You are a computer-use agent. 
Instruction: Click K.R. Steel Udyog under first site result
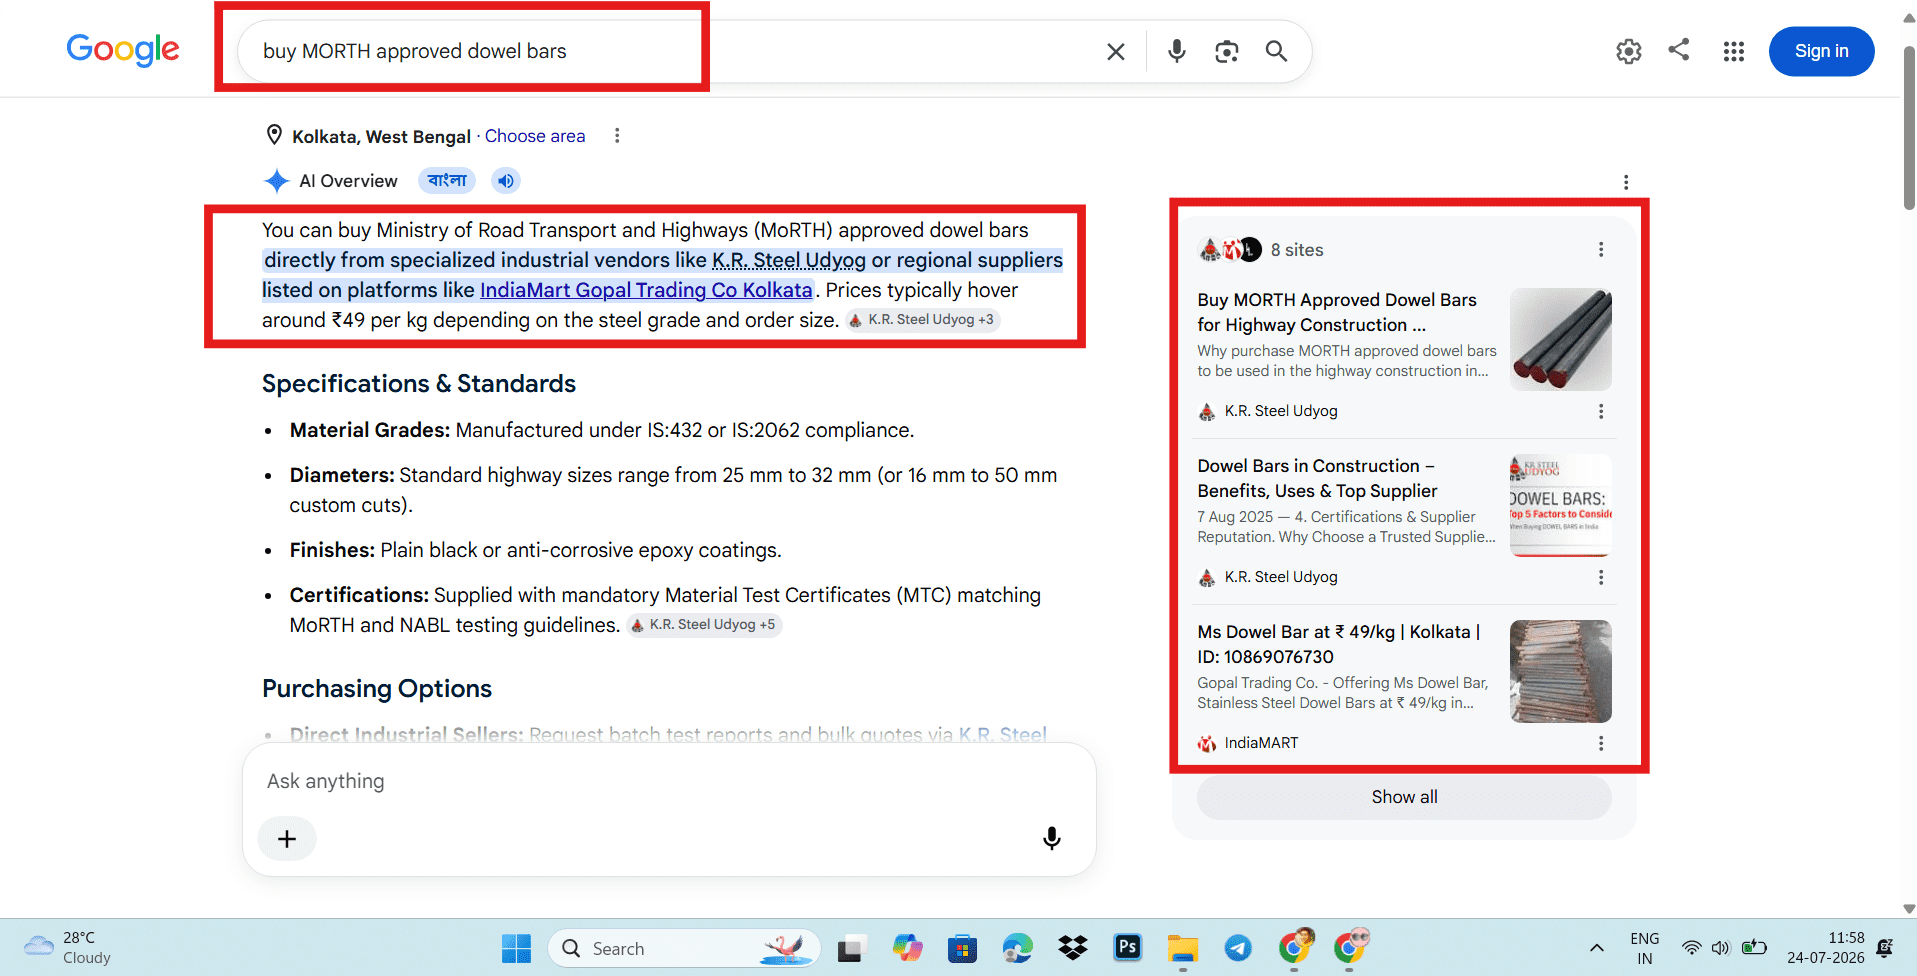[1280, 411]
